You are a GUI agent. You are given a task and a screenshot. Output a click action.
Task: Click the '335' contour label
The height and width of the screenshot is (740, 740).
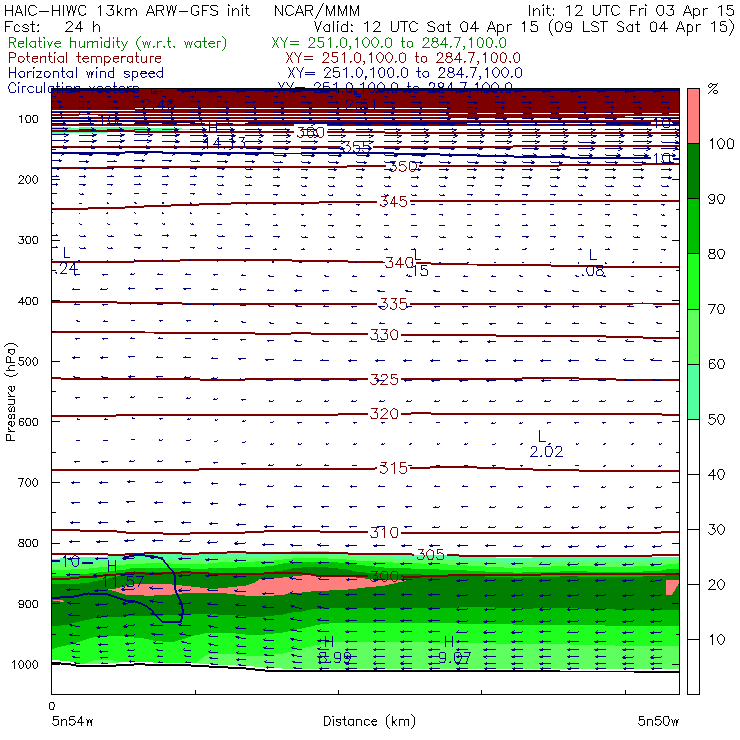tap(393, 304)
